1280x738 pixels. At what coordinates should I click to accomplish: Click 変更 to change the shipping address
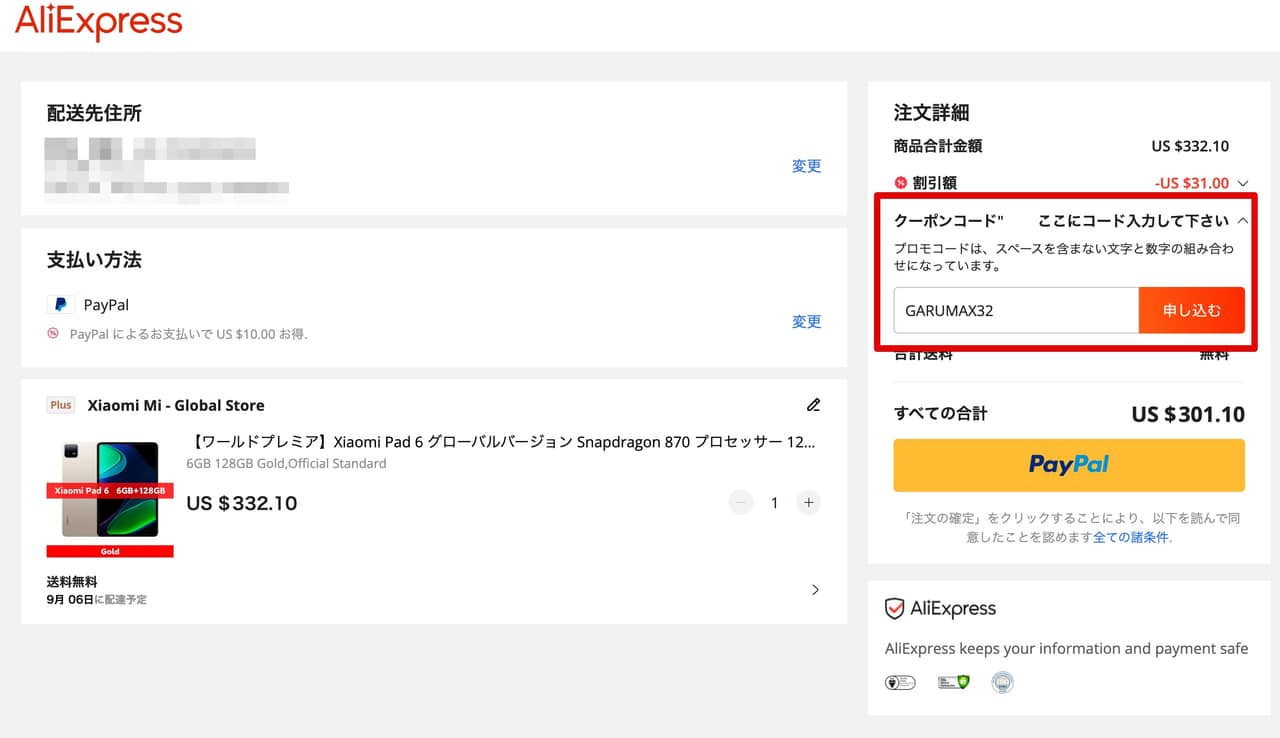(x=806, y=166)
